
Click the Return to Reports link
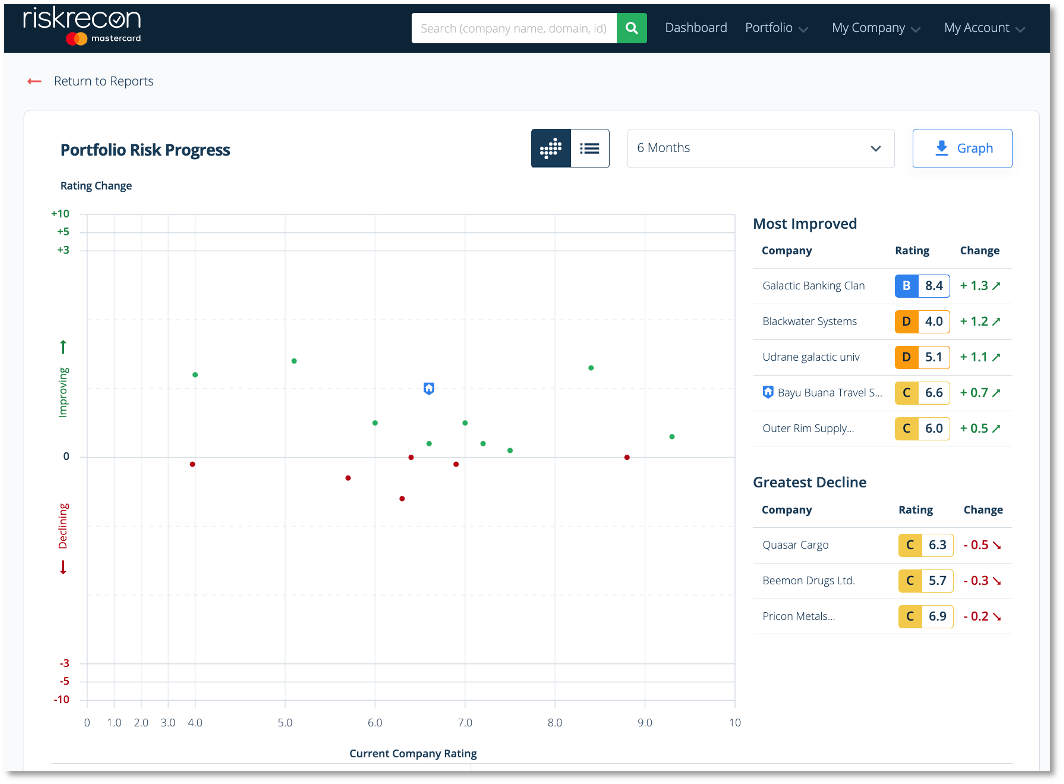[103, 81]
